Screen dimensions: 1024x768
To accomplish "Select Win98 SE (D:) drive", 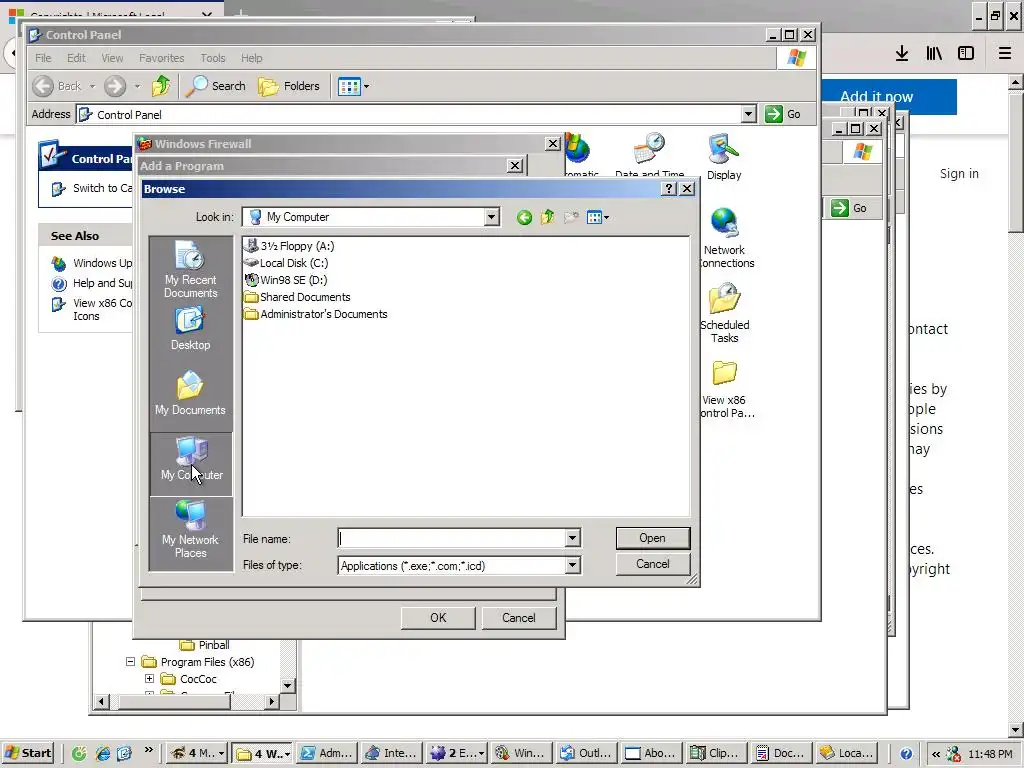I will 285,280.
